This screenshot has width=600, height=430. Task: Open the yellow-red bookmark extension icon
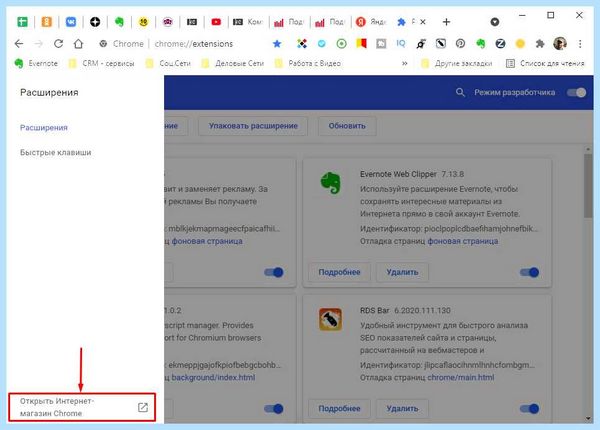click(361, 44)
